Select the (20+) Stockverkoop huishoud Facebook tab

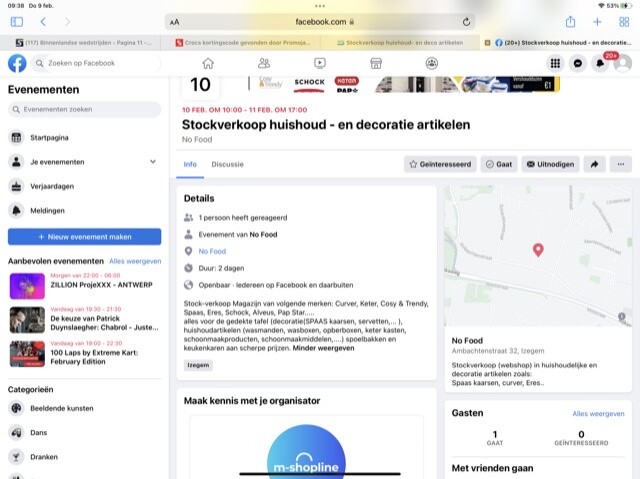[560, 42]
